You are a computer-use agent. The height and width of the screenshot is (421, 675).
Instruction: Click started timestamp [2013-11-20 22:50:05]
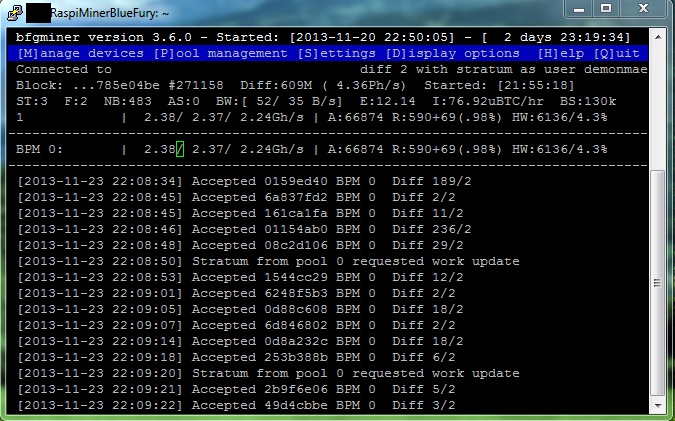coord(372,37)
